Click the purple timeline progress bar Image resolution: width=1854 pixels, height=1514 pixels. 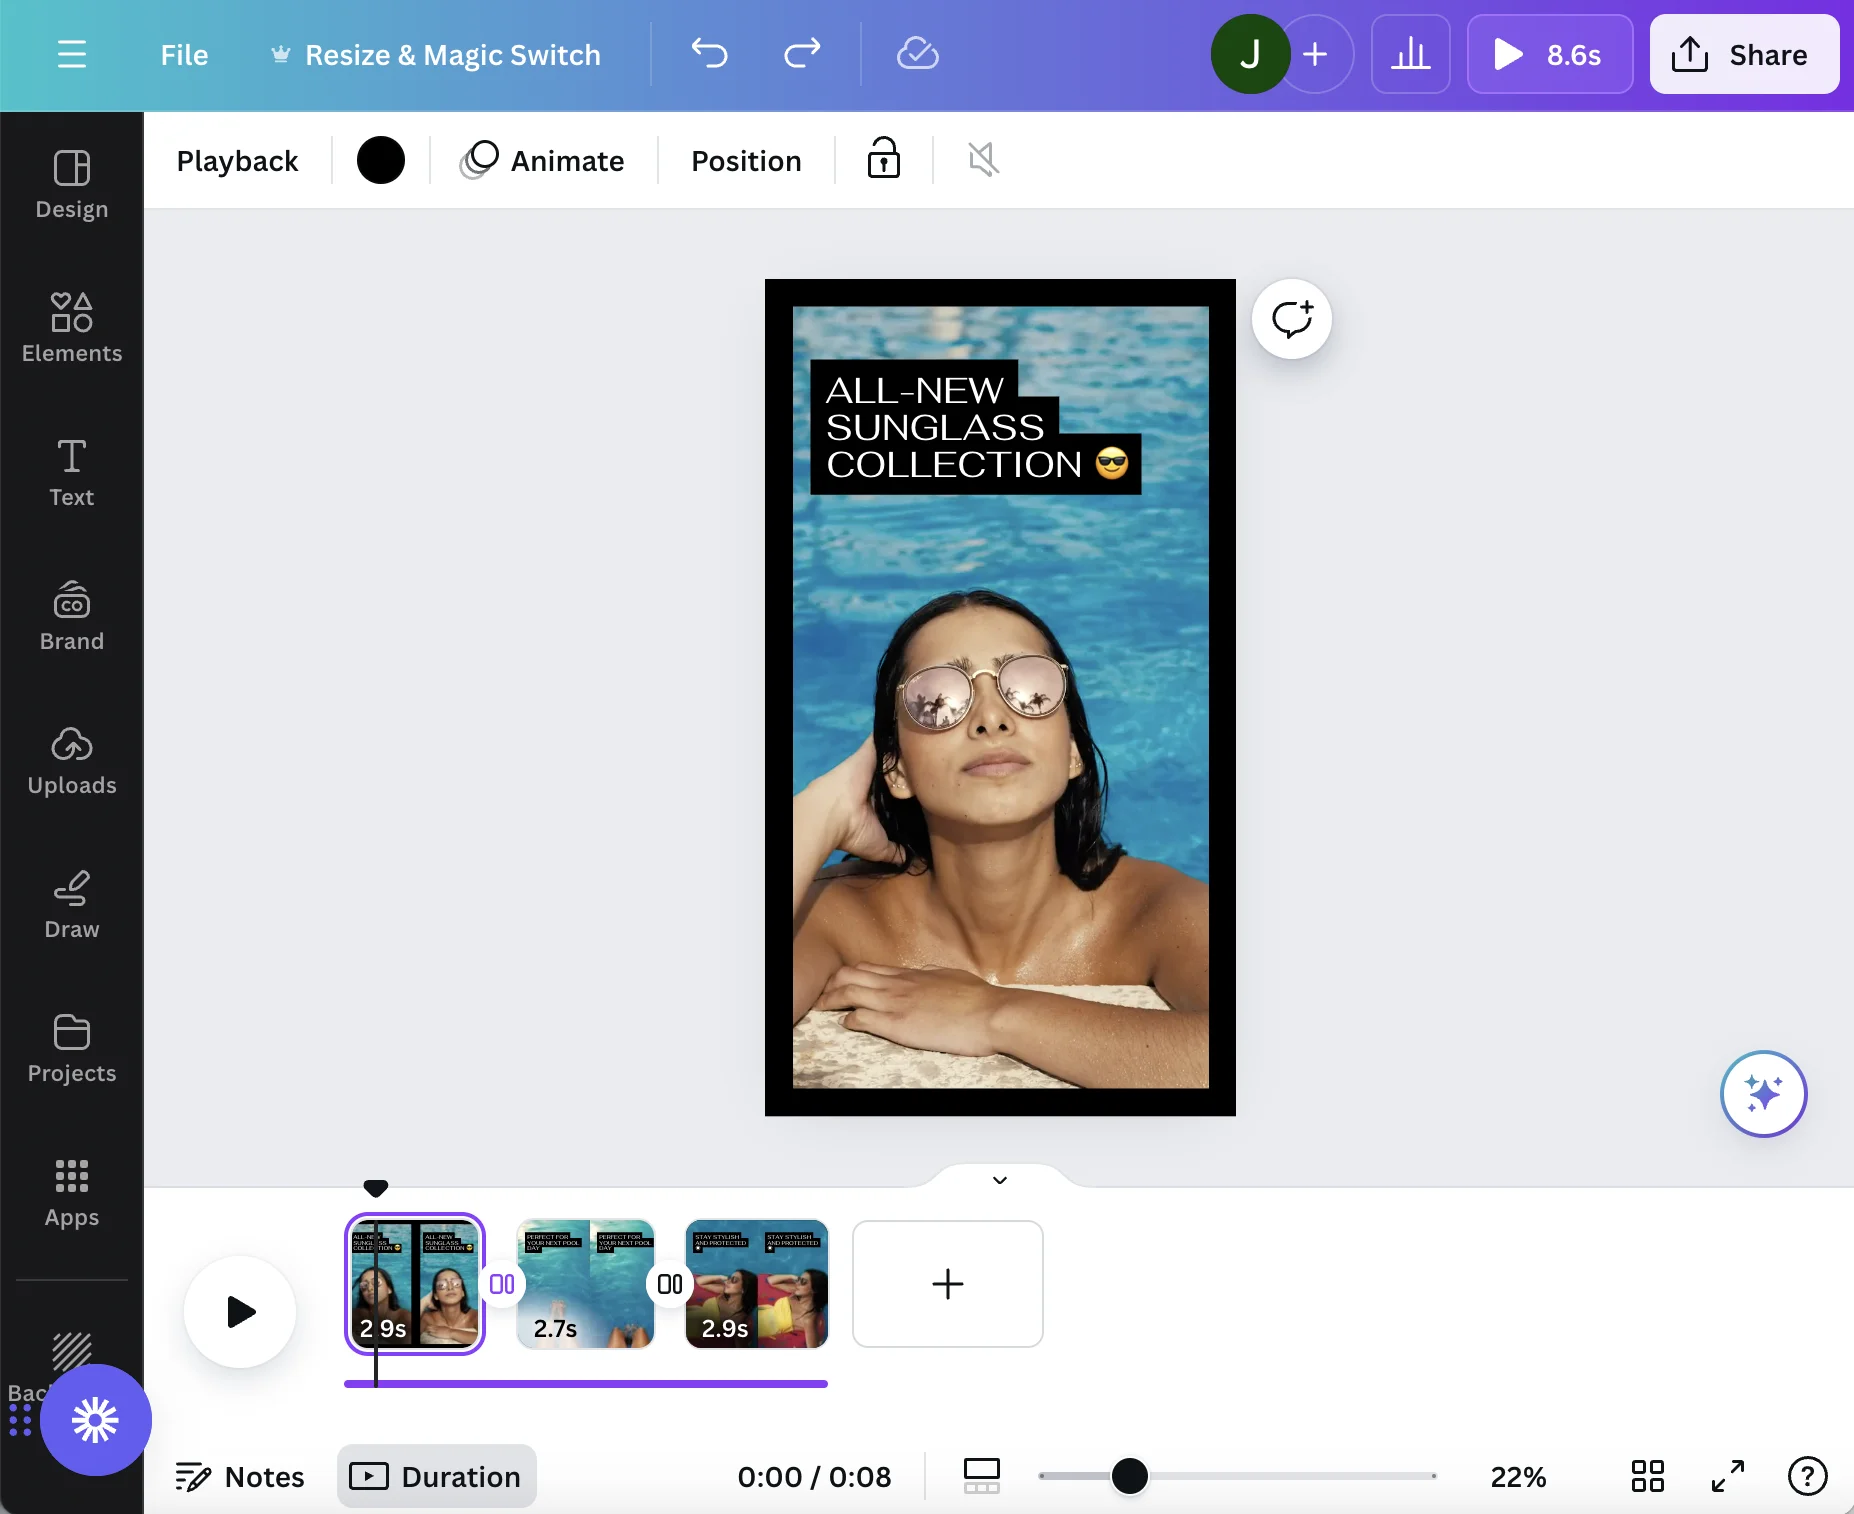[x=586, y=1384]
